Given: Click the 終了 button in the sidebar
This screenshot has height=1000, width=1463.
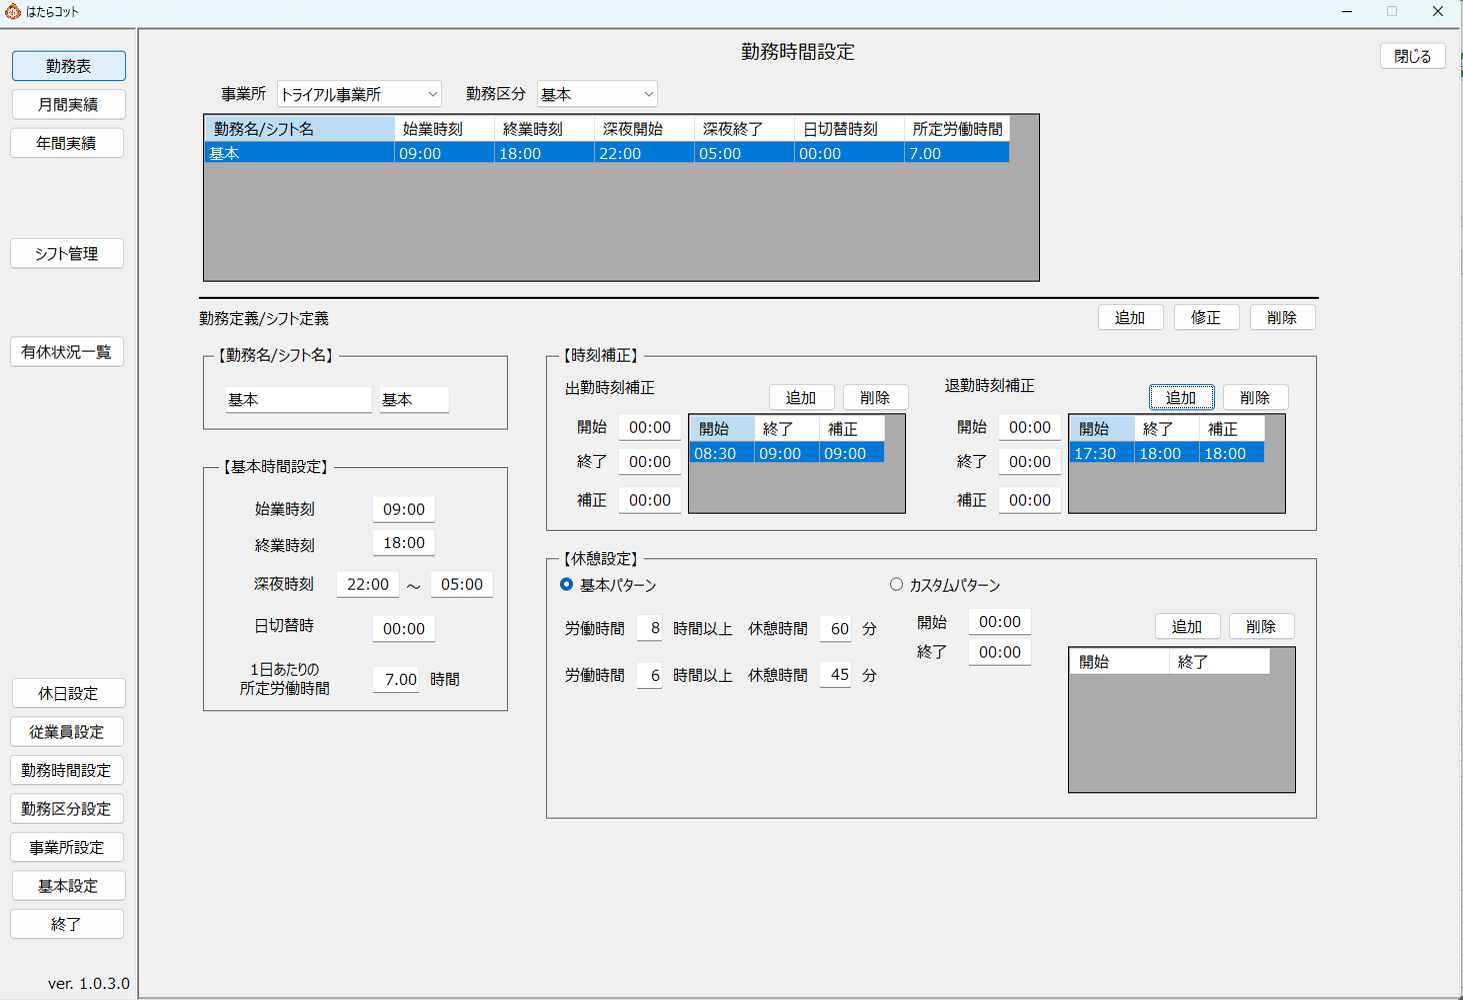Looking at the screenshot, I should (67, 925).
